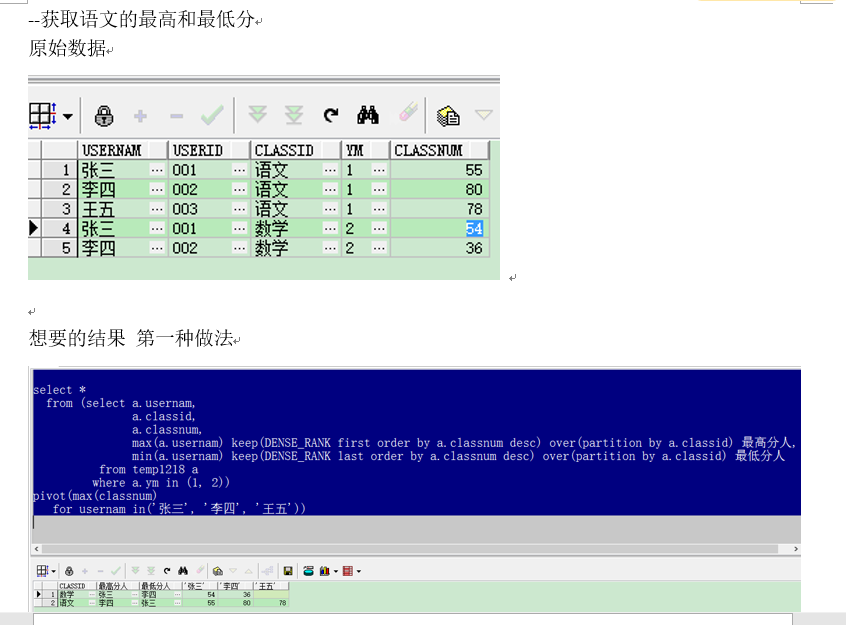The image size is (846, 625).
Task: Click the pale yellow triangle dropdown in original data toolbar
Action: click(x=483, y=114)
